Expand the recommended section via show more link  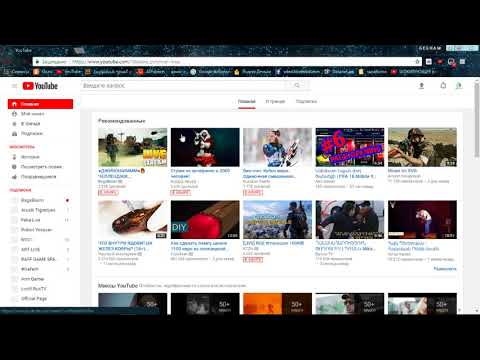[445, 269]
